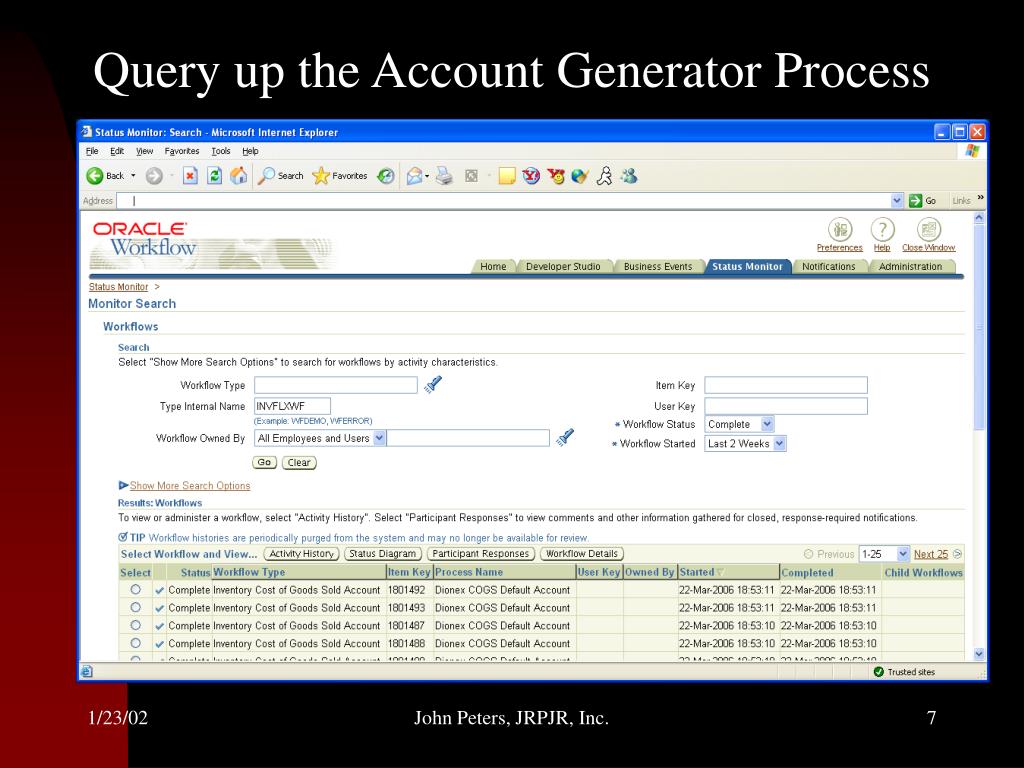This screenshot has width=1024, height=768.
Task: Click the Print icon in toolbar
Action: 444,176
